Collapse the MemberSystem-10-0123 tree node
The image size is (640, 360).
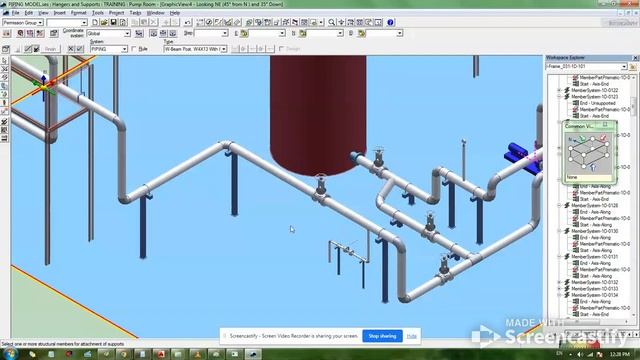pyautogui.click(x=559, y=97)
